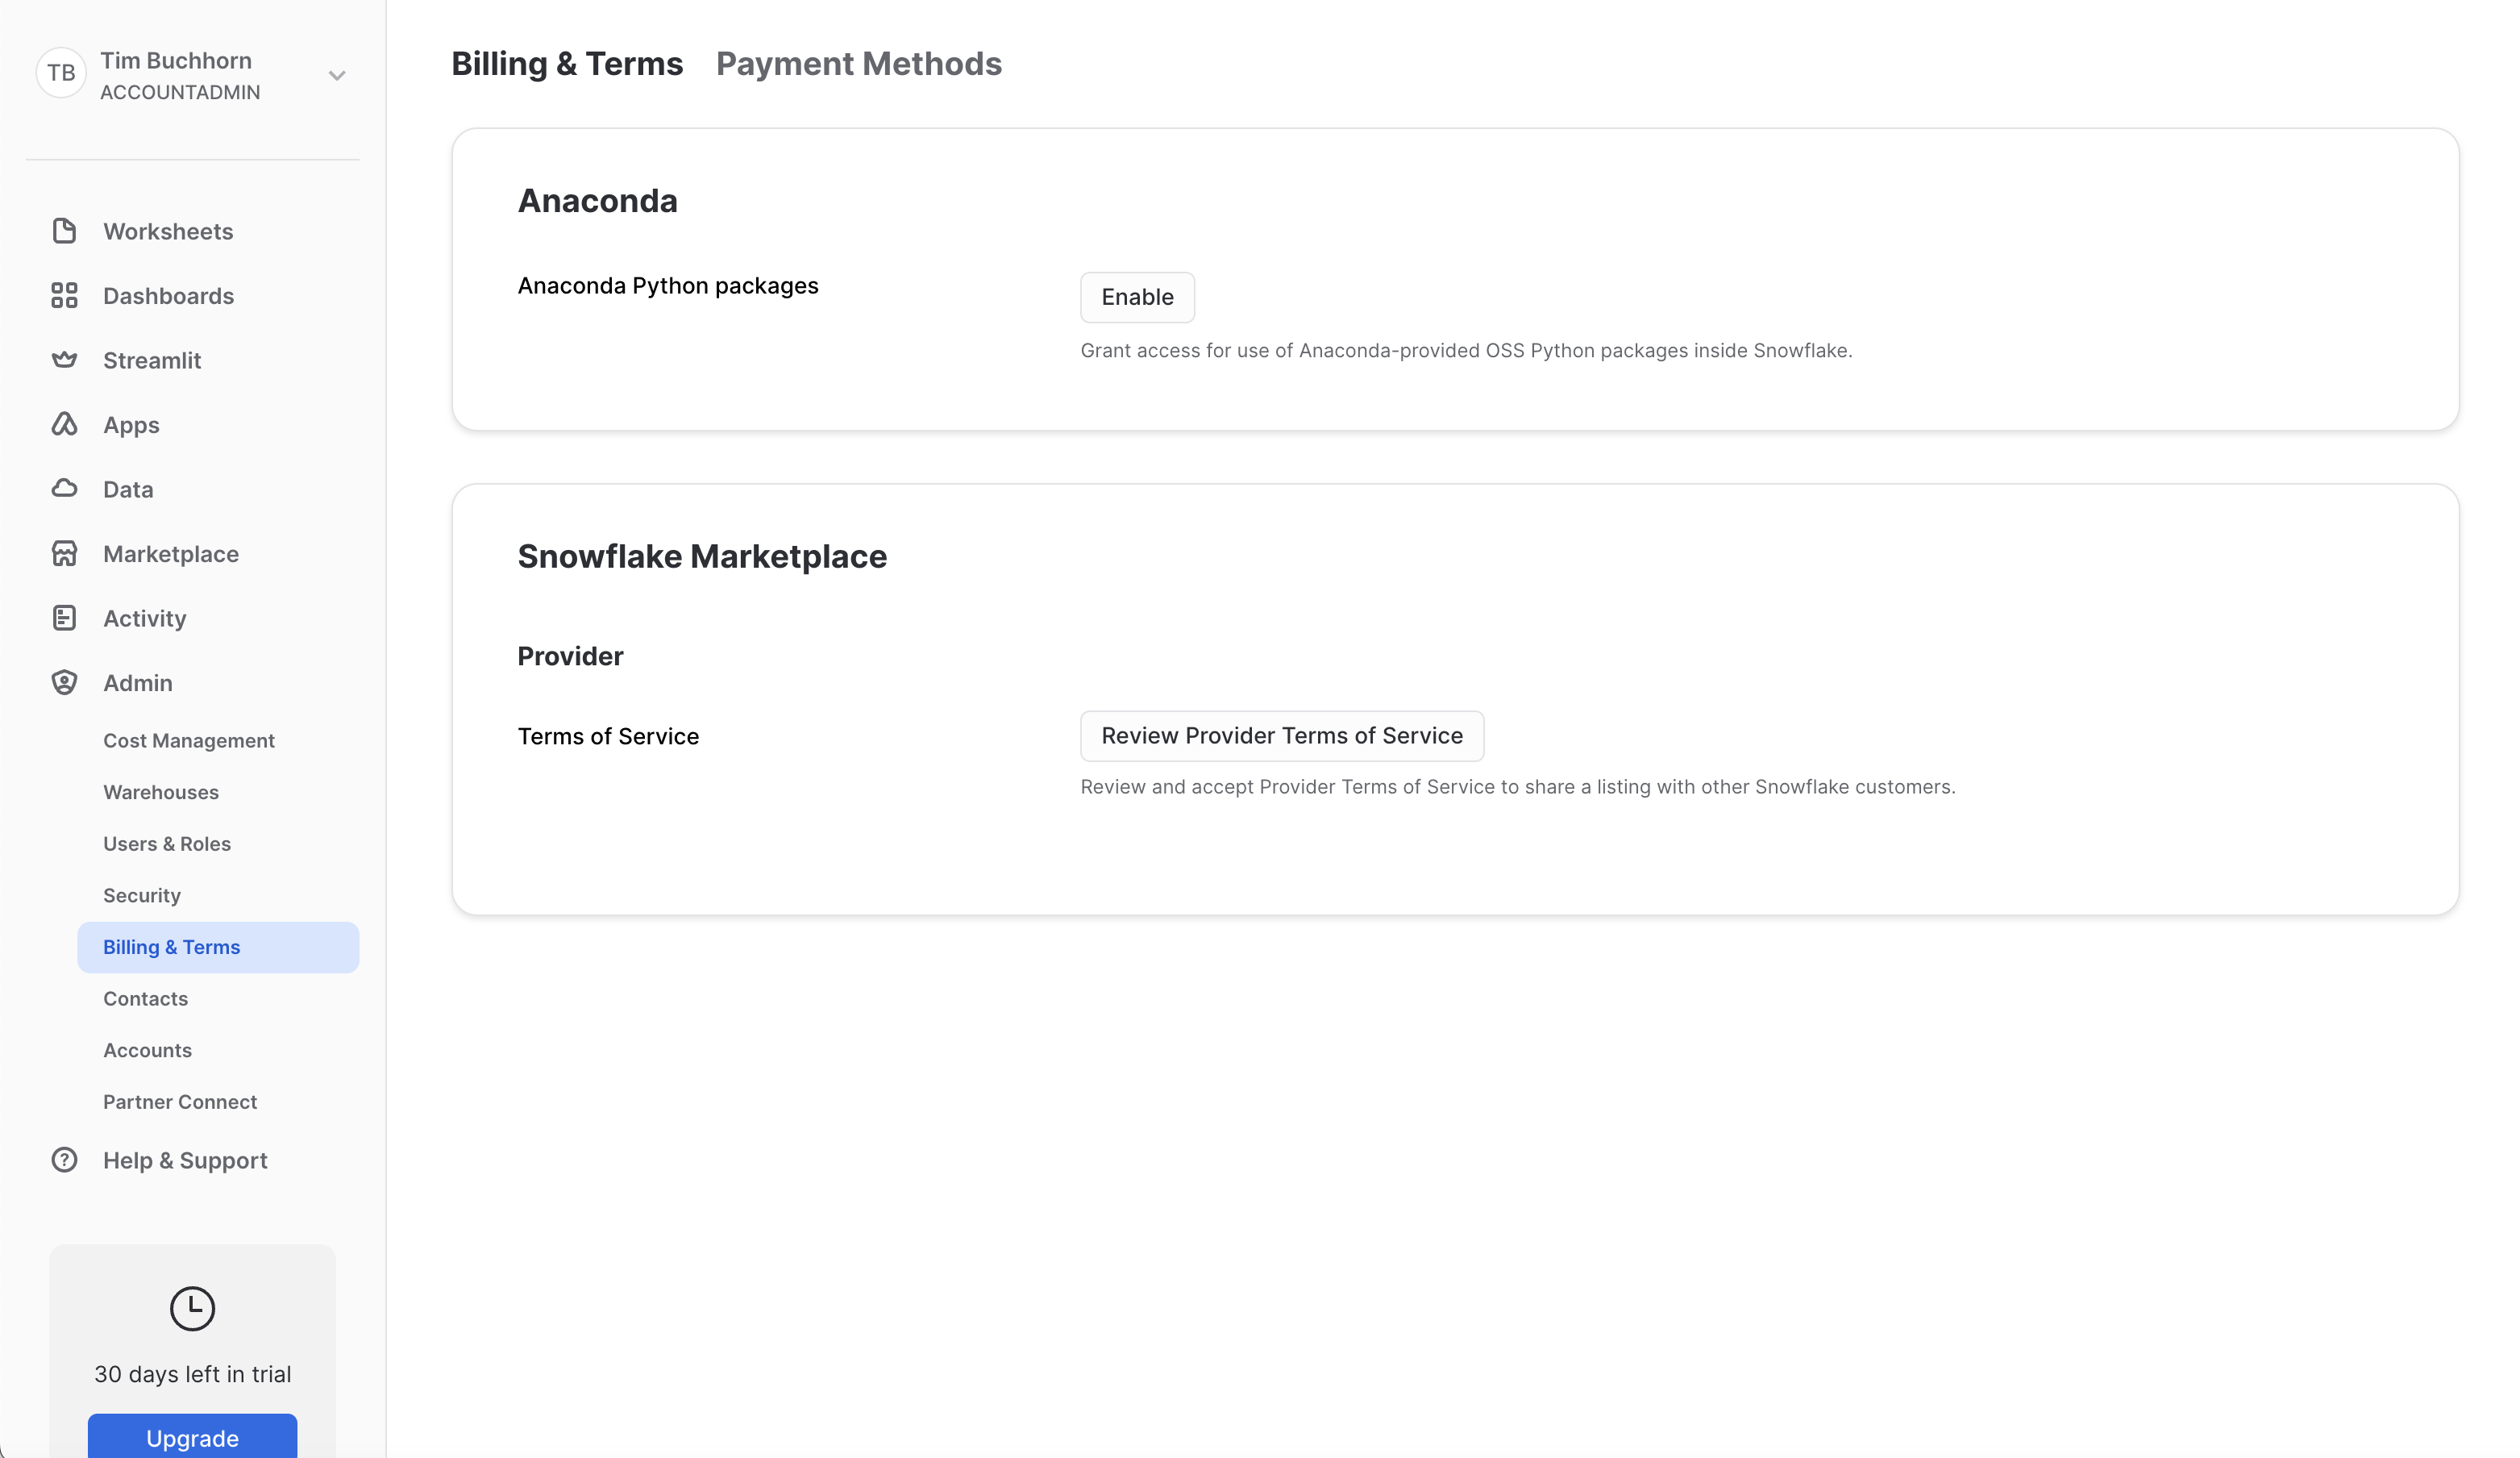Open Review Provider Terms of Service
Screen dimensions: 2520x1458
point(1281,736)
